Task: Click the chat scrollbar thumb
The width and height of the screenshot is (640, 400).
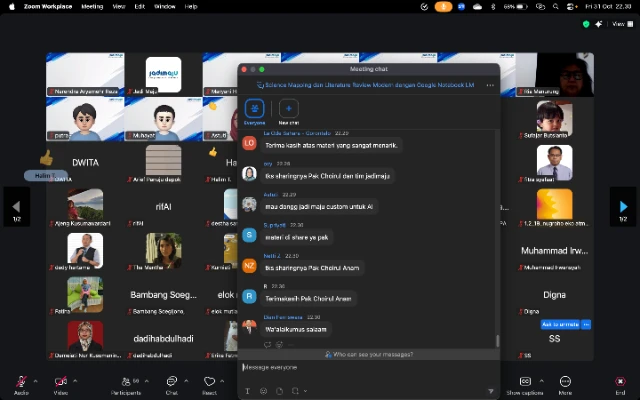Action: (x=497, y=341)
